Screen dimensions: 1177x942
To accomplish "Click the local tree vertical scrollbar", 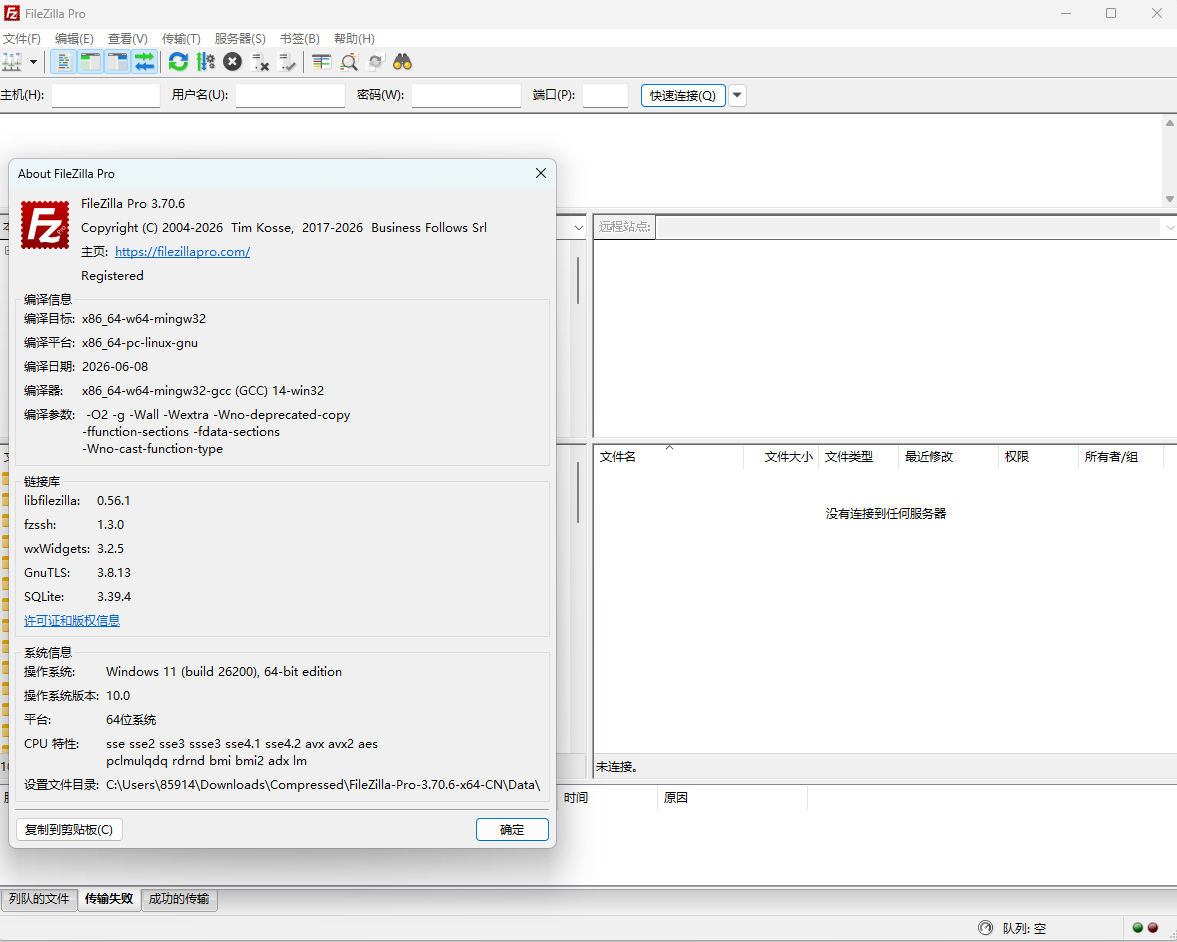I will pyautogui.click(x=578, y=281).
